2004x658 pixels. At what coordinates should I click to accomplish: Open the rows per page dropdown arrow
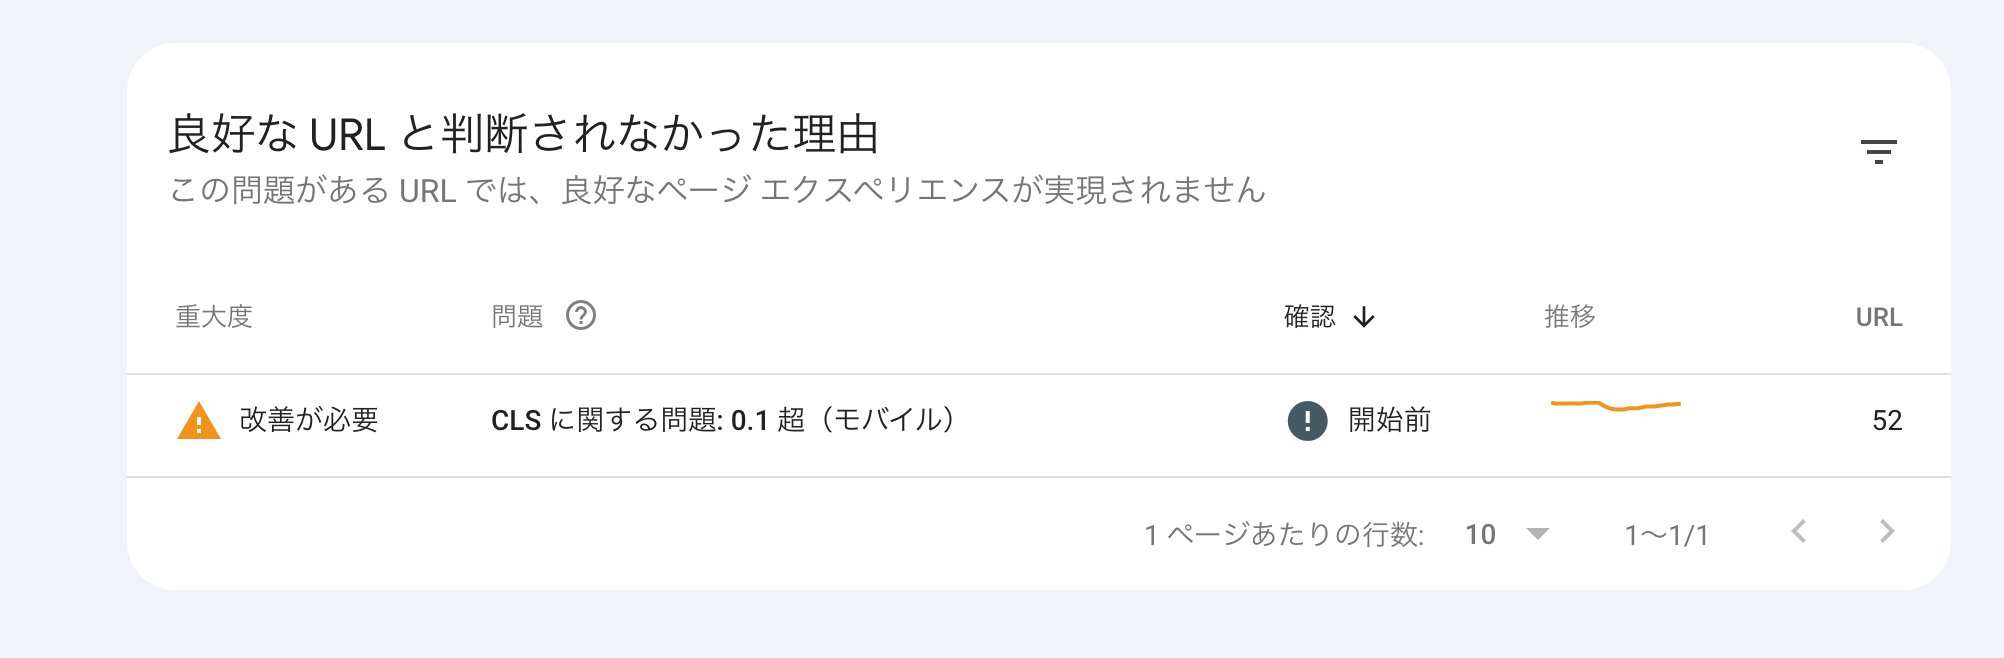click(1538, 534)
